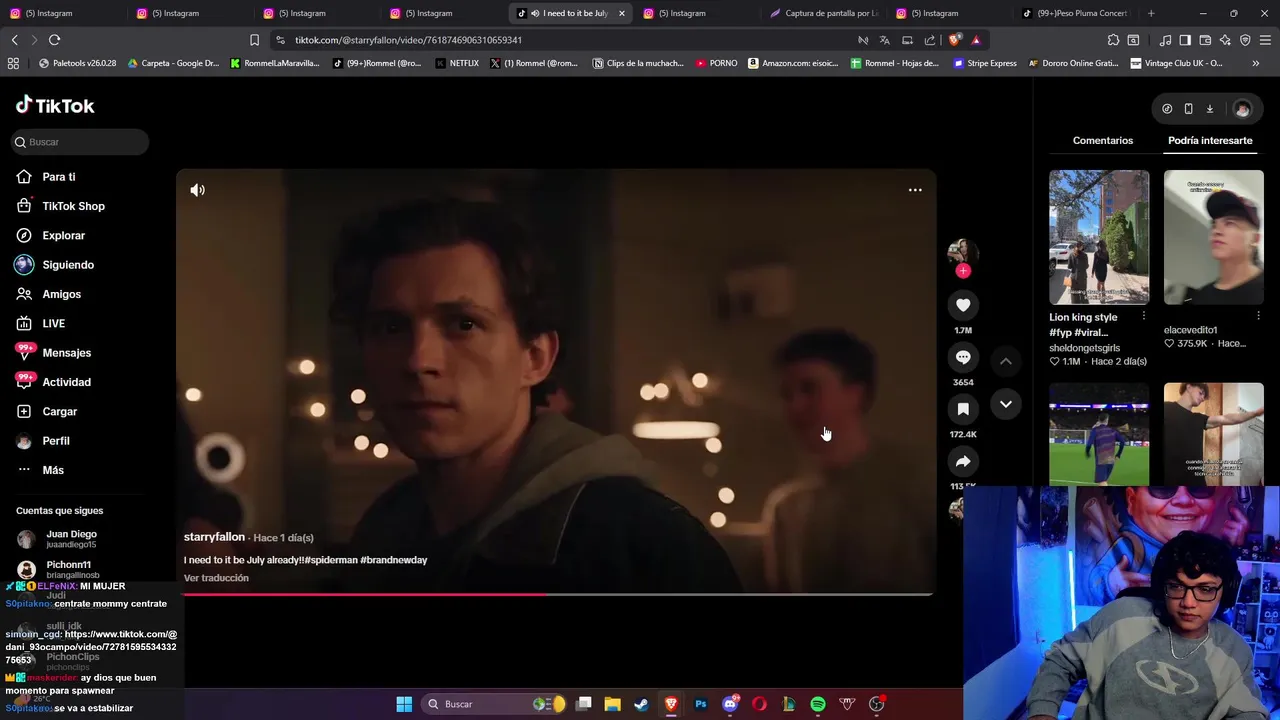1280x720 pixels.
Task: Open Explorar in the sidebar
Action: pos(63,235)
